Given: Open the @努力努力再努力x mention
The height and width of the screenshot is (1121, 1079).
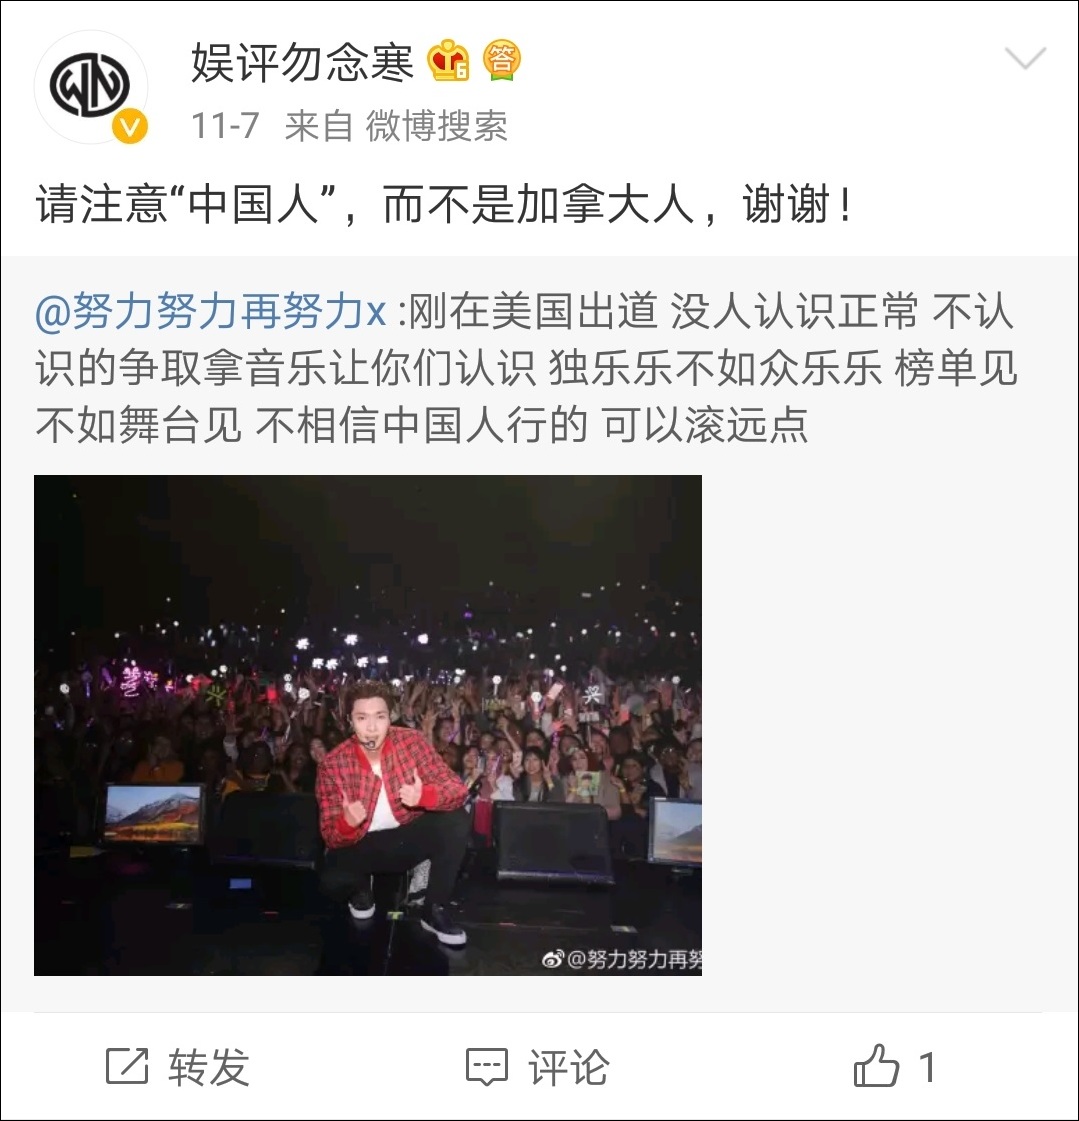Looking at the screenshot, I should (x=211, y=312).
